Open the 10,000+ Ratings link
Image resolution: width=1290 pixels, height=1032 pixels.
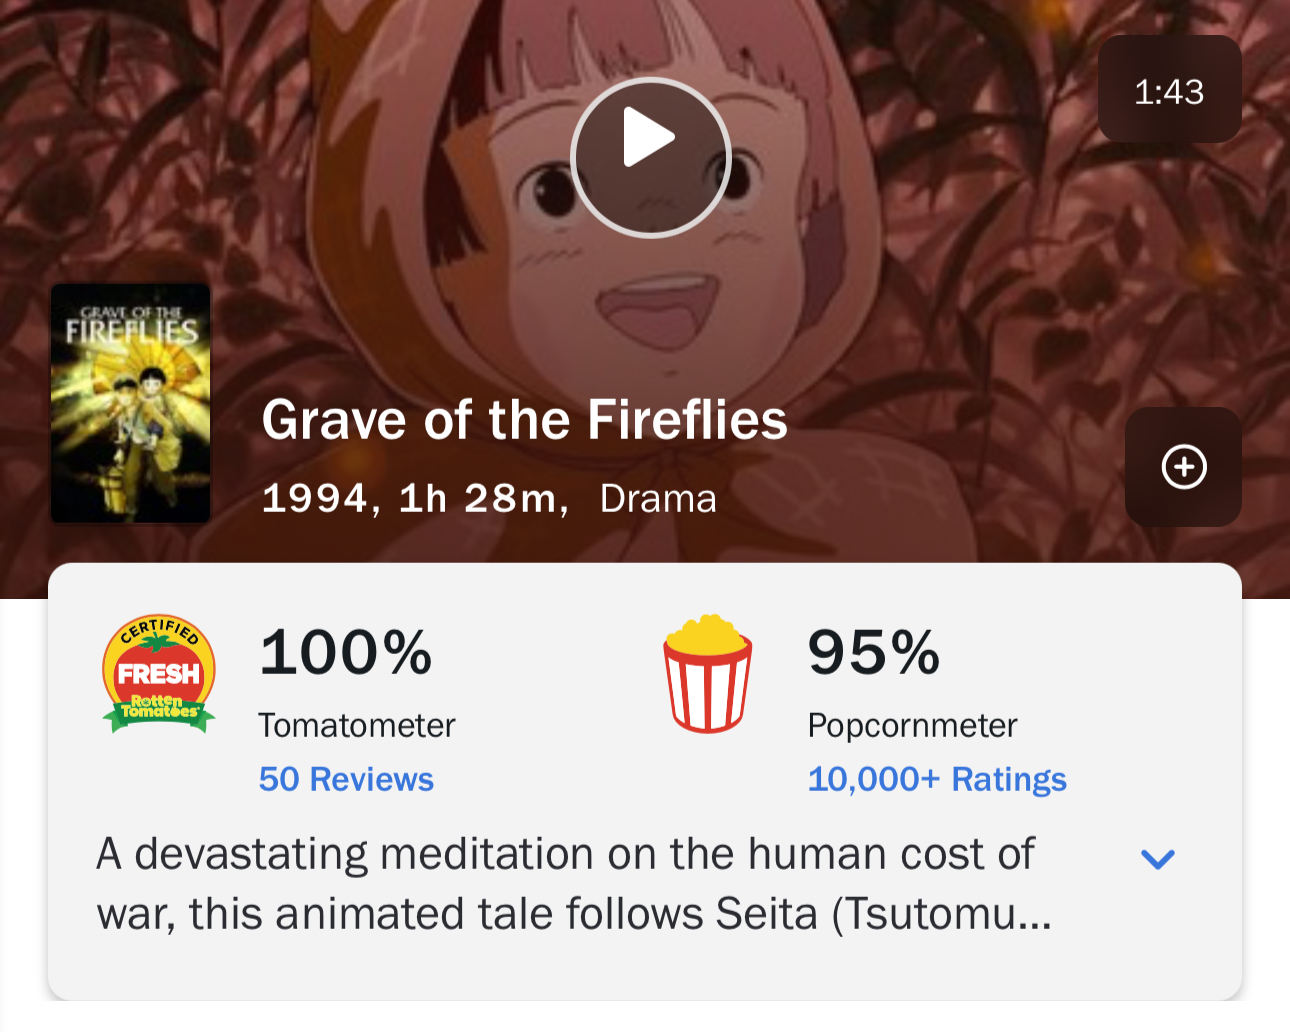pos(936,779)
